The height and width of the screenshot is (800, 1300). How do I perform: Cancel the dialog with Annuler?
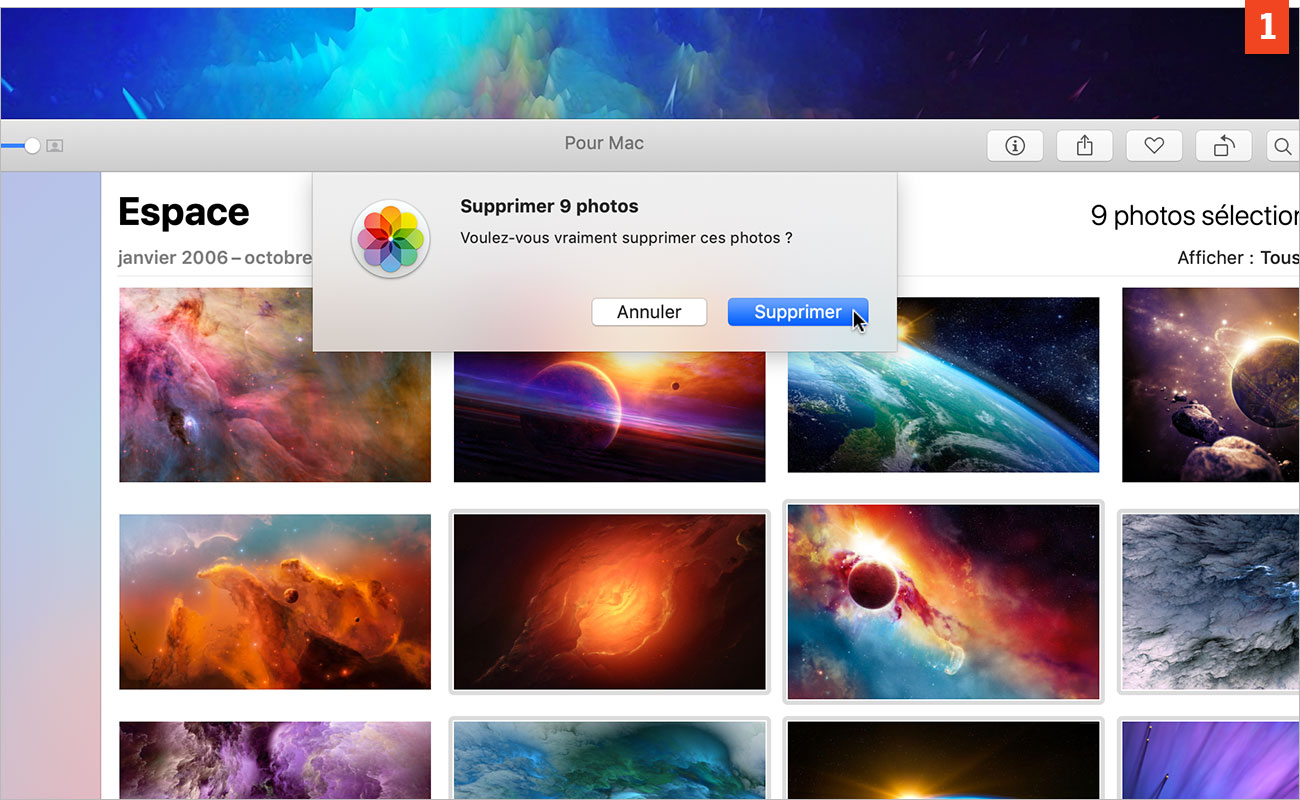click(x=649, y=312)
